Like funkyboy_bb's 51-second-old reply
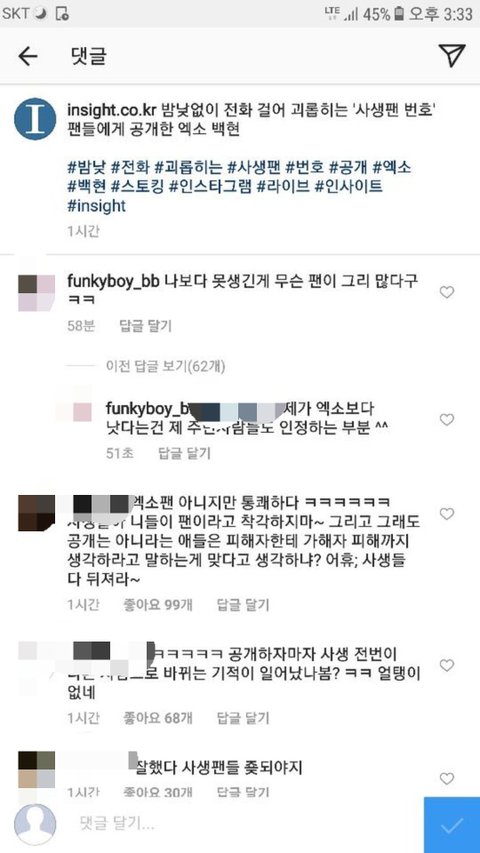The image size is (480, 853). click(447, 419)
